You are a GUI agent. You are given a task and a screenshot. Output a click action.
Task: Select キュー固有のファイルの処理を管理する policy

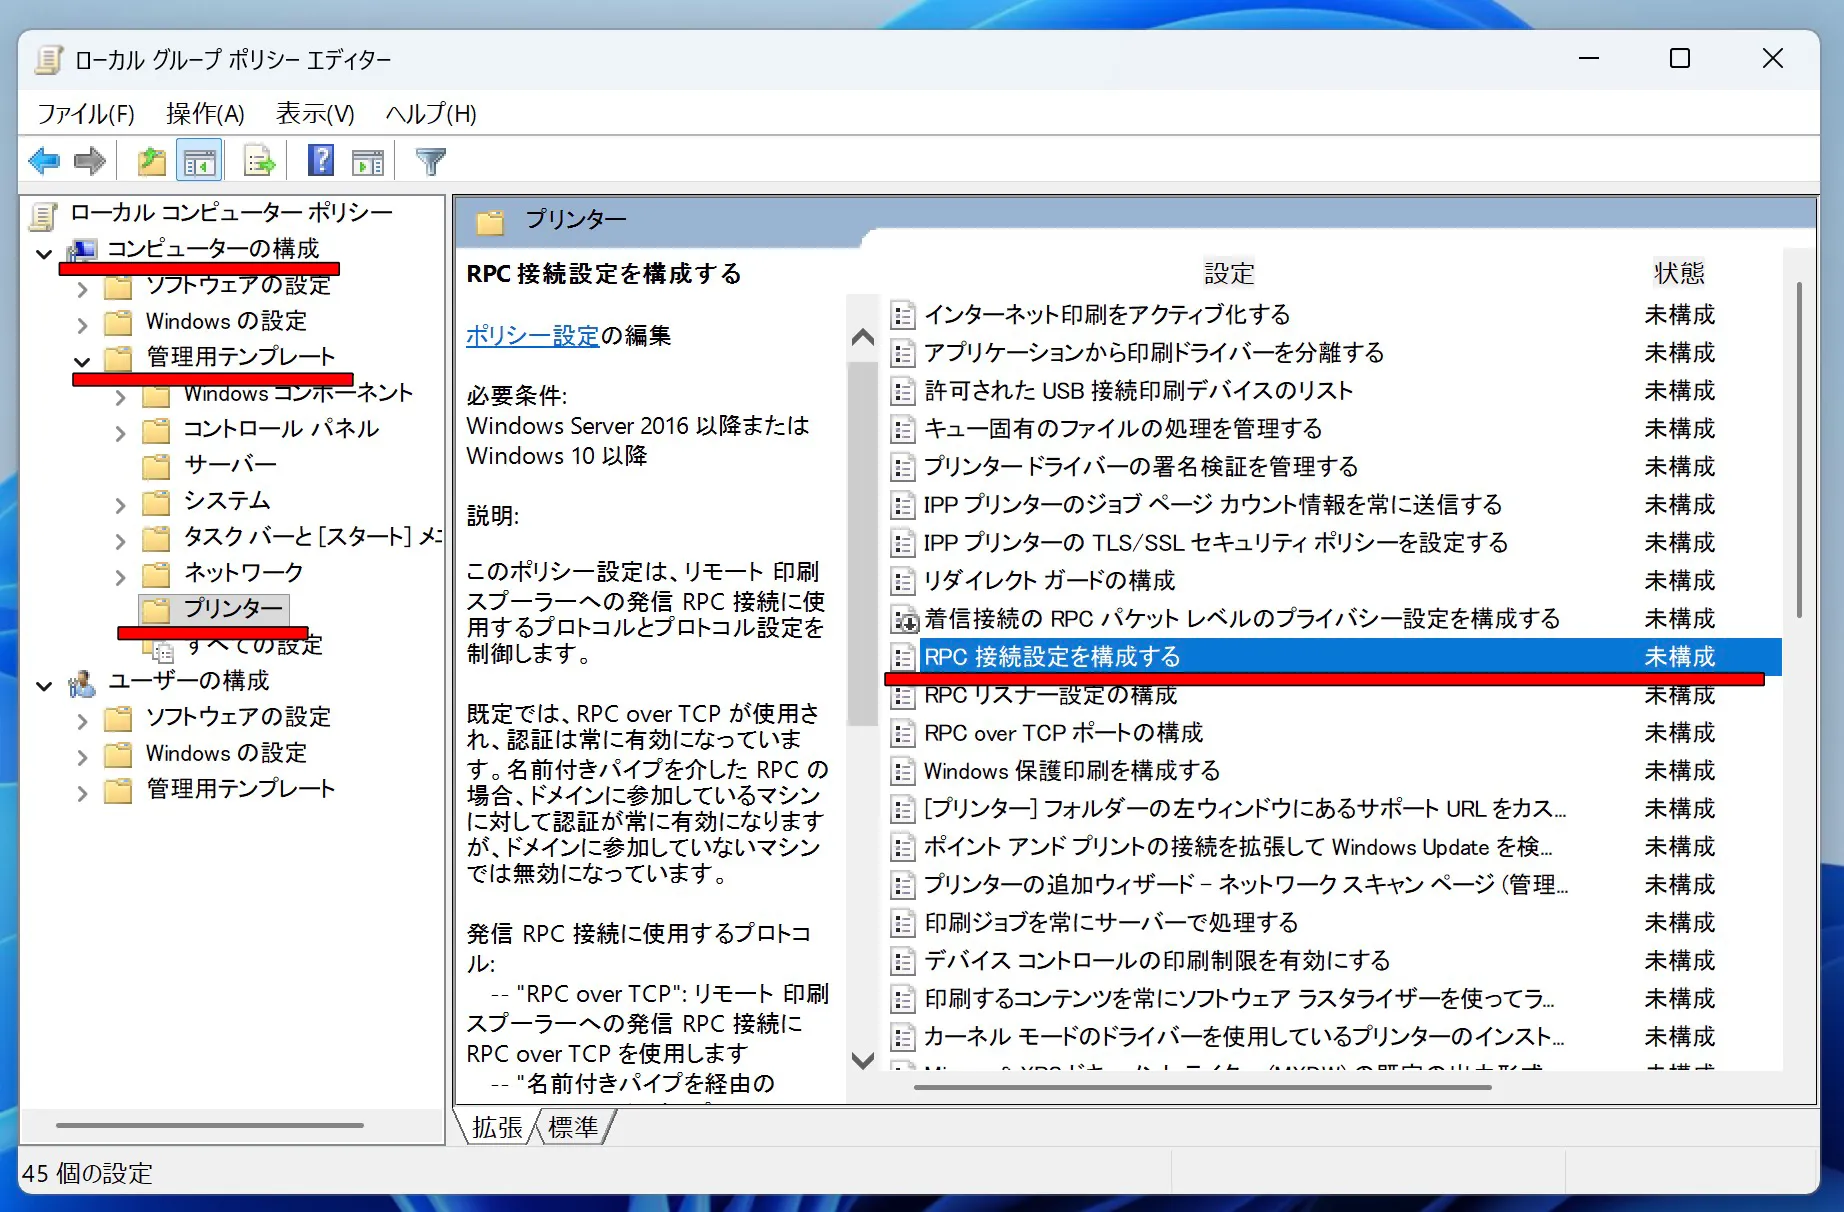coord(1122,429)
